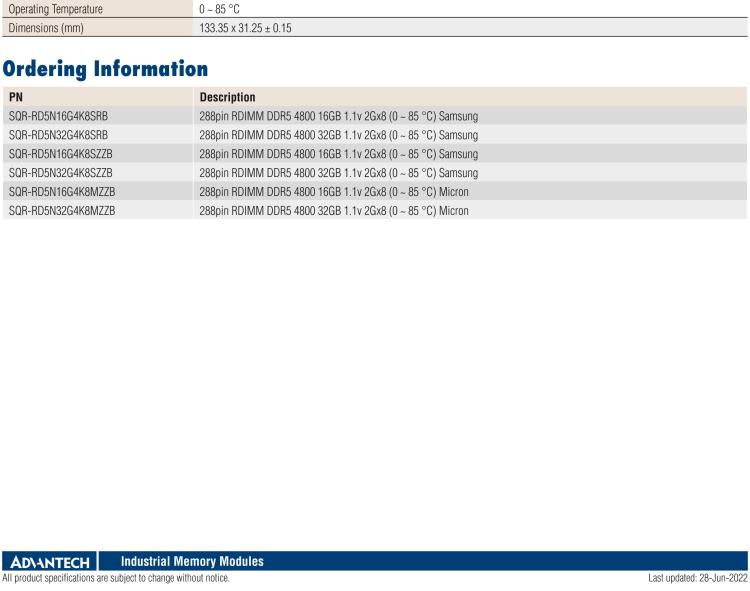The height and width of the screenshot is (591, 750).
Task: Click part number SQR-RD5N32G4K8MZZB
Action: [x=61, y=211]
